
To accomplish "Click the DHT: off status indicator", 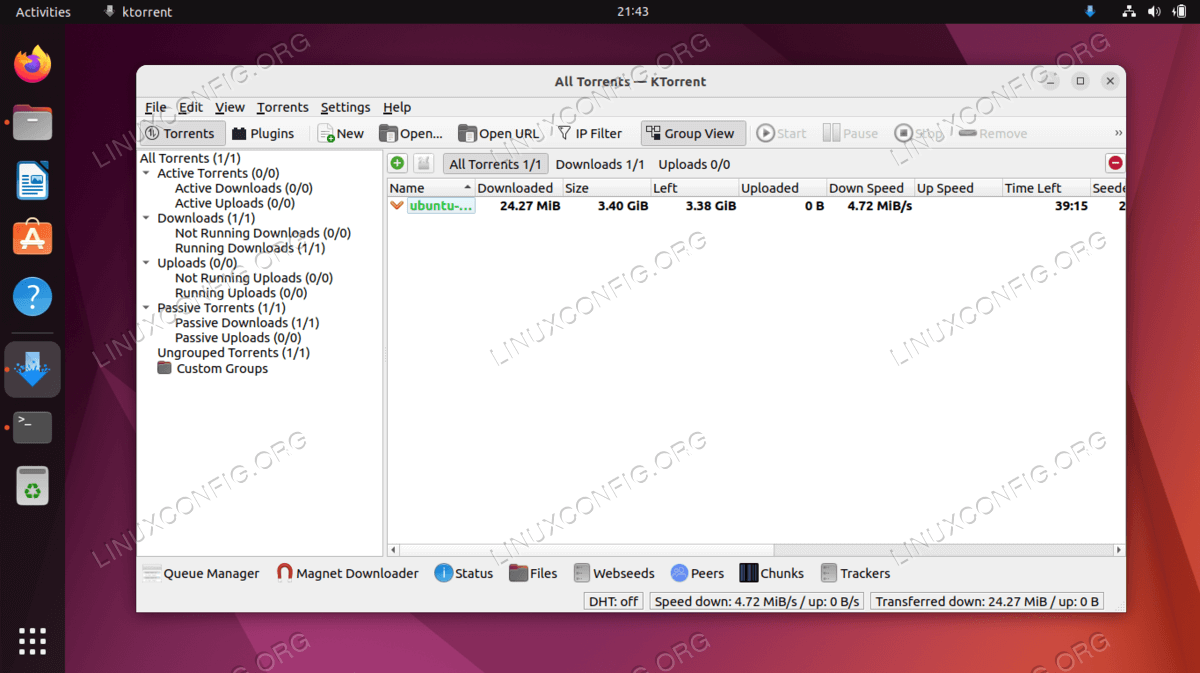I will pyautogui.click(x=614, y=601).
